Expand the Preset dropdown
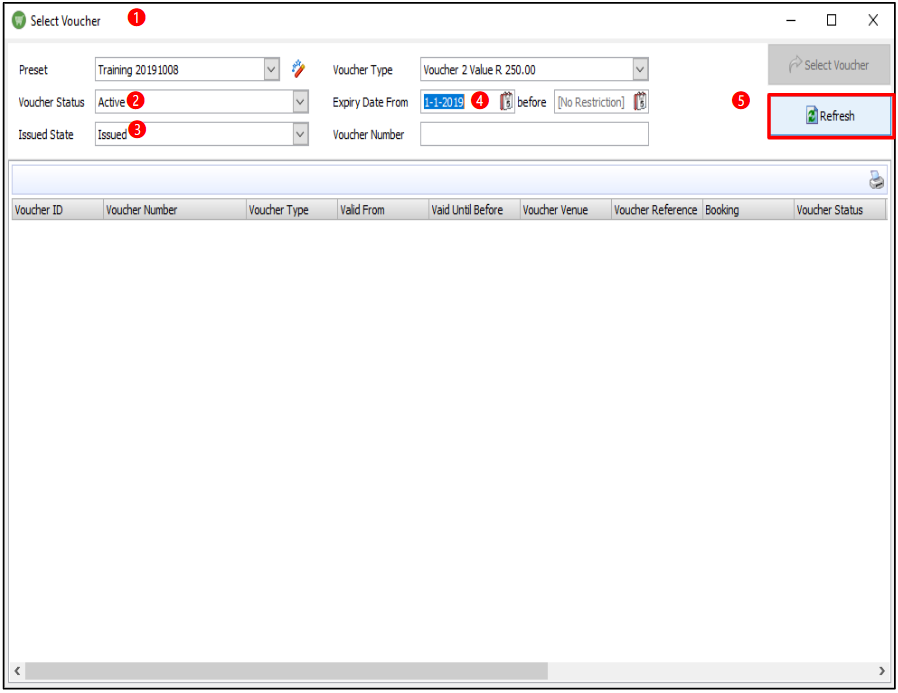The image size is (898, 693). pyautogui.click(x=271, y=69)
